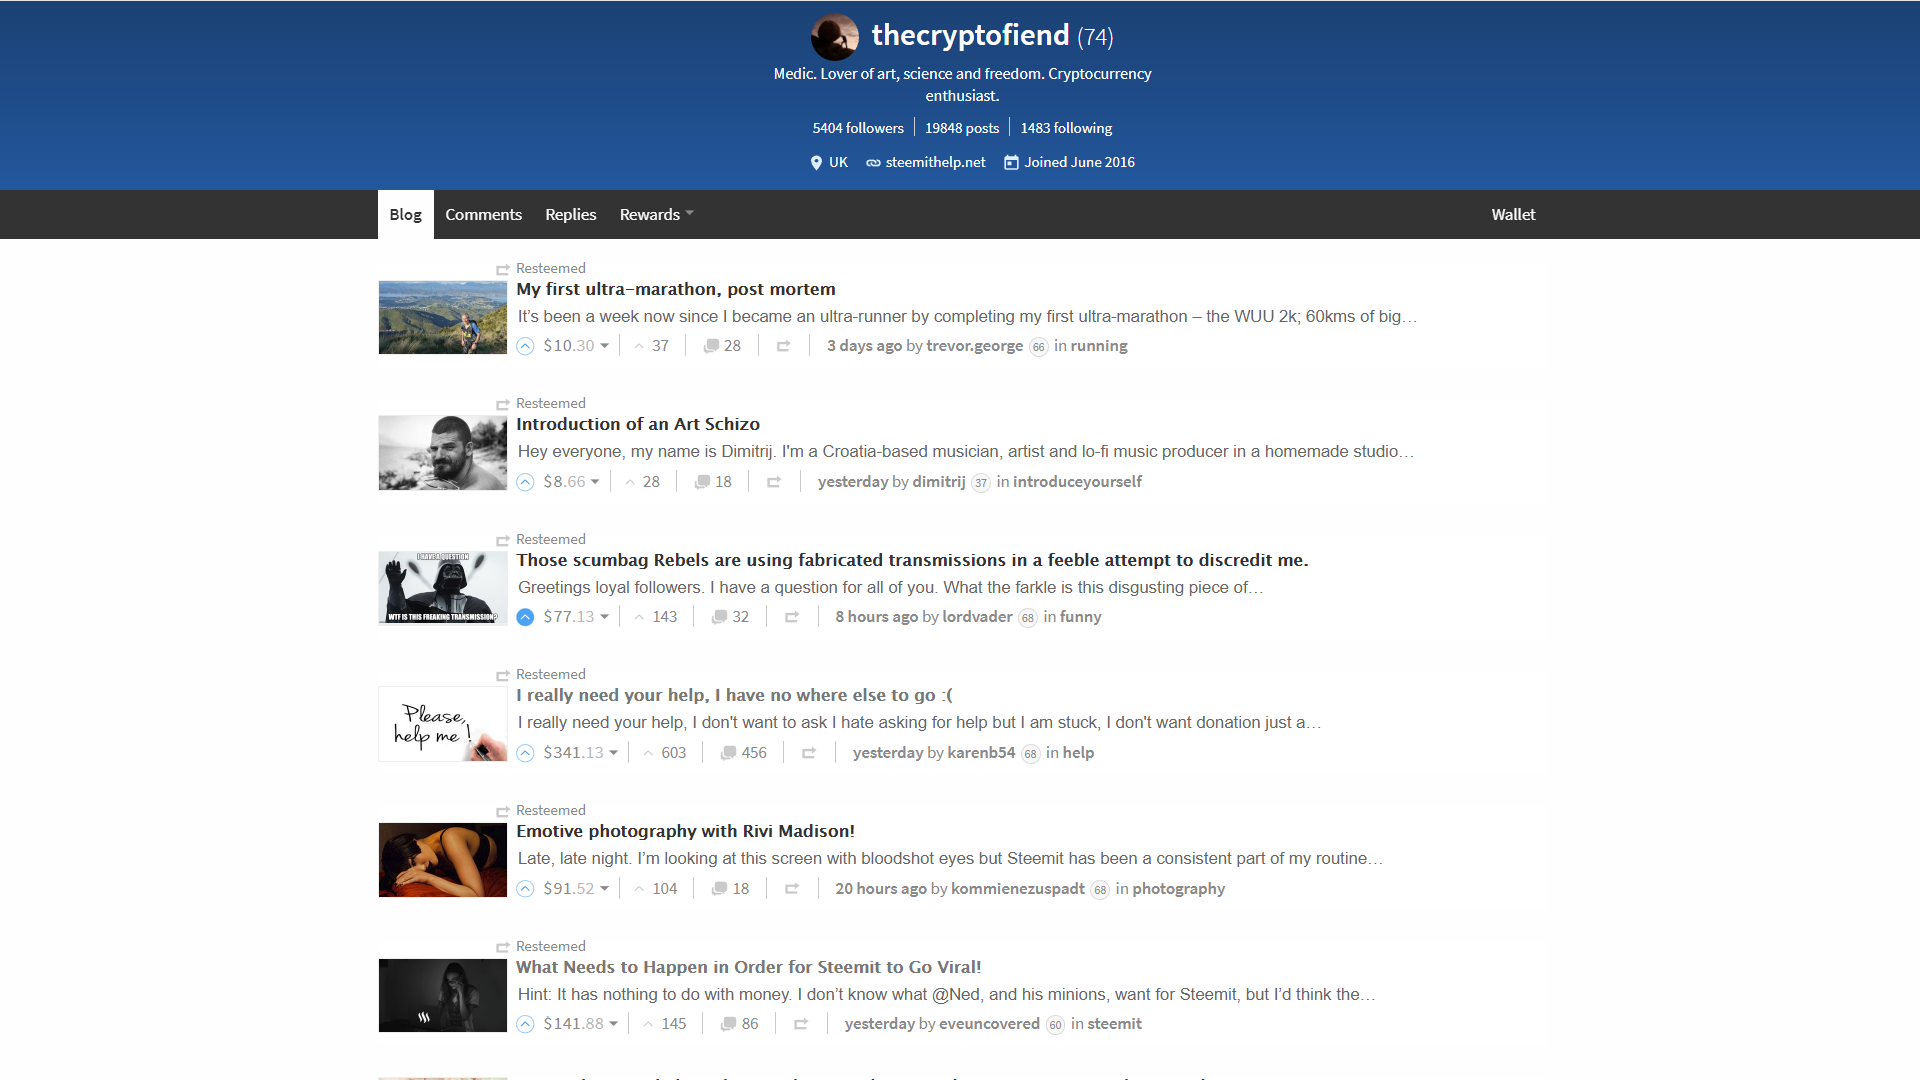Remove upvote on the scumbag Rebels post
Screen dimensions: 1920x1080
525,617
